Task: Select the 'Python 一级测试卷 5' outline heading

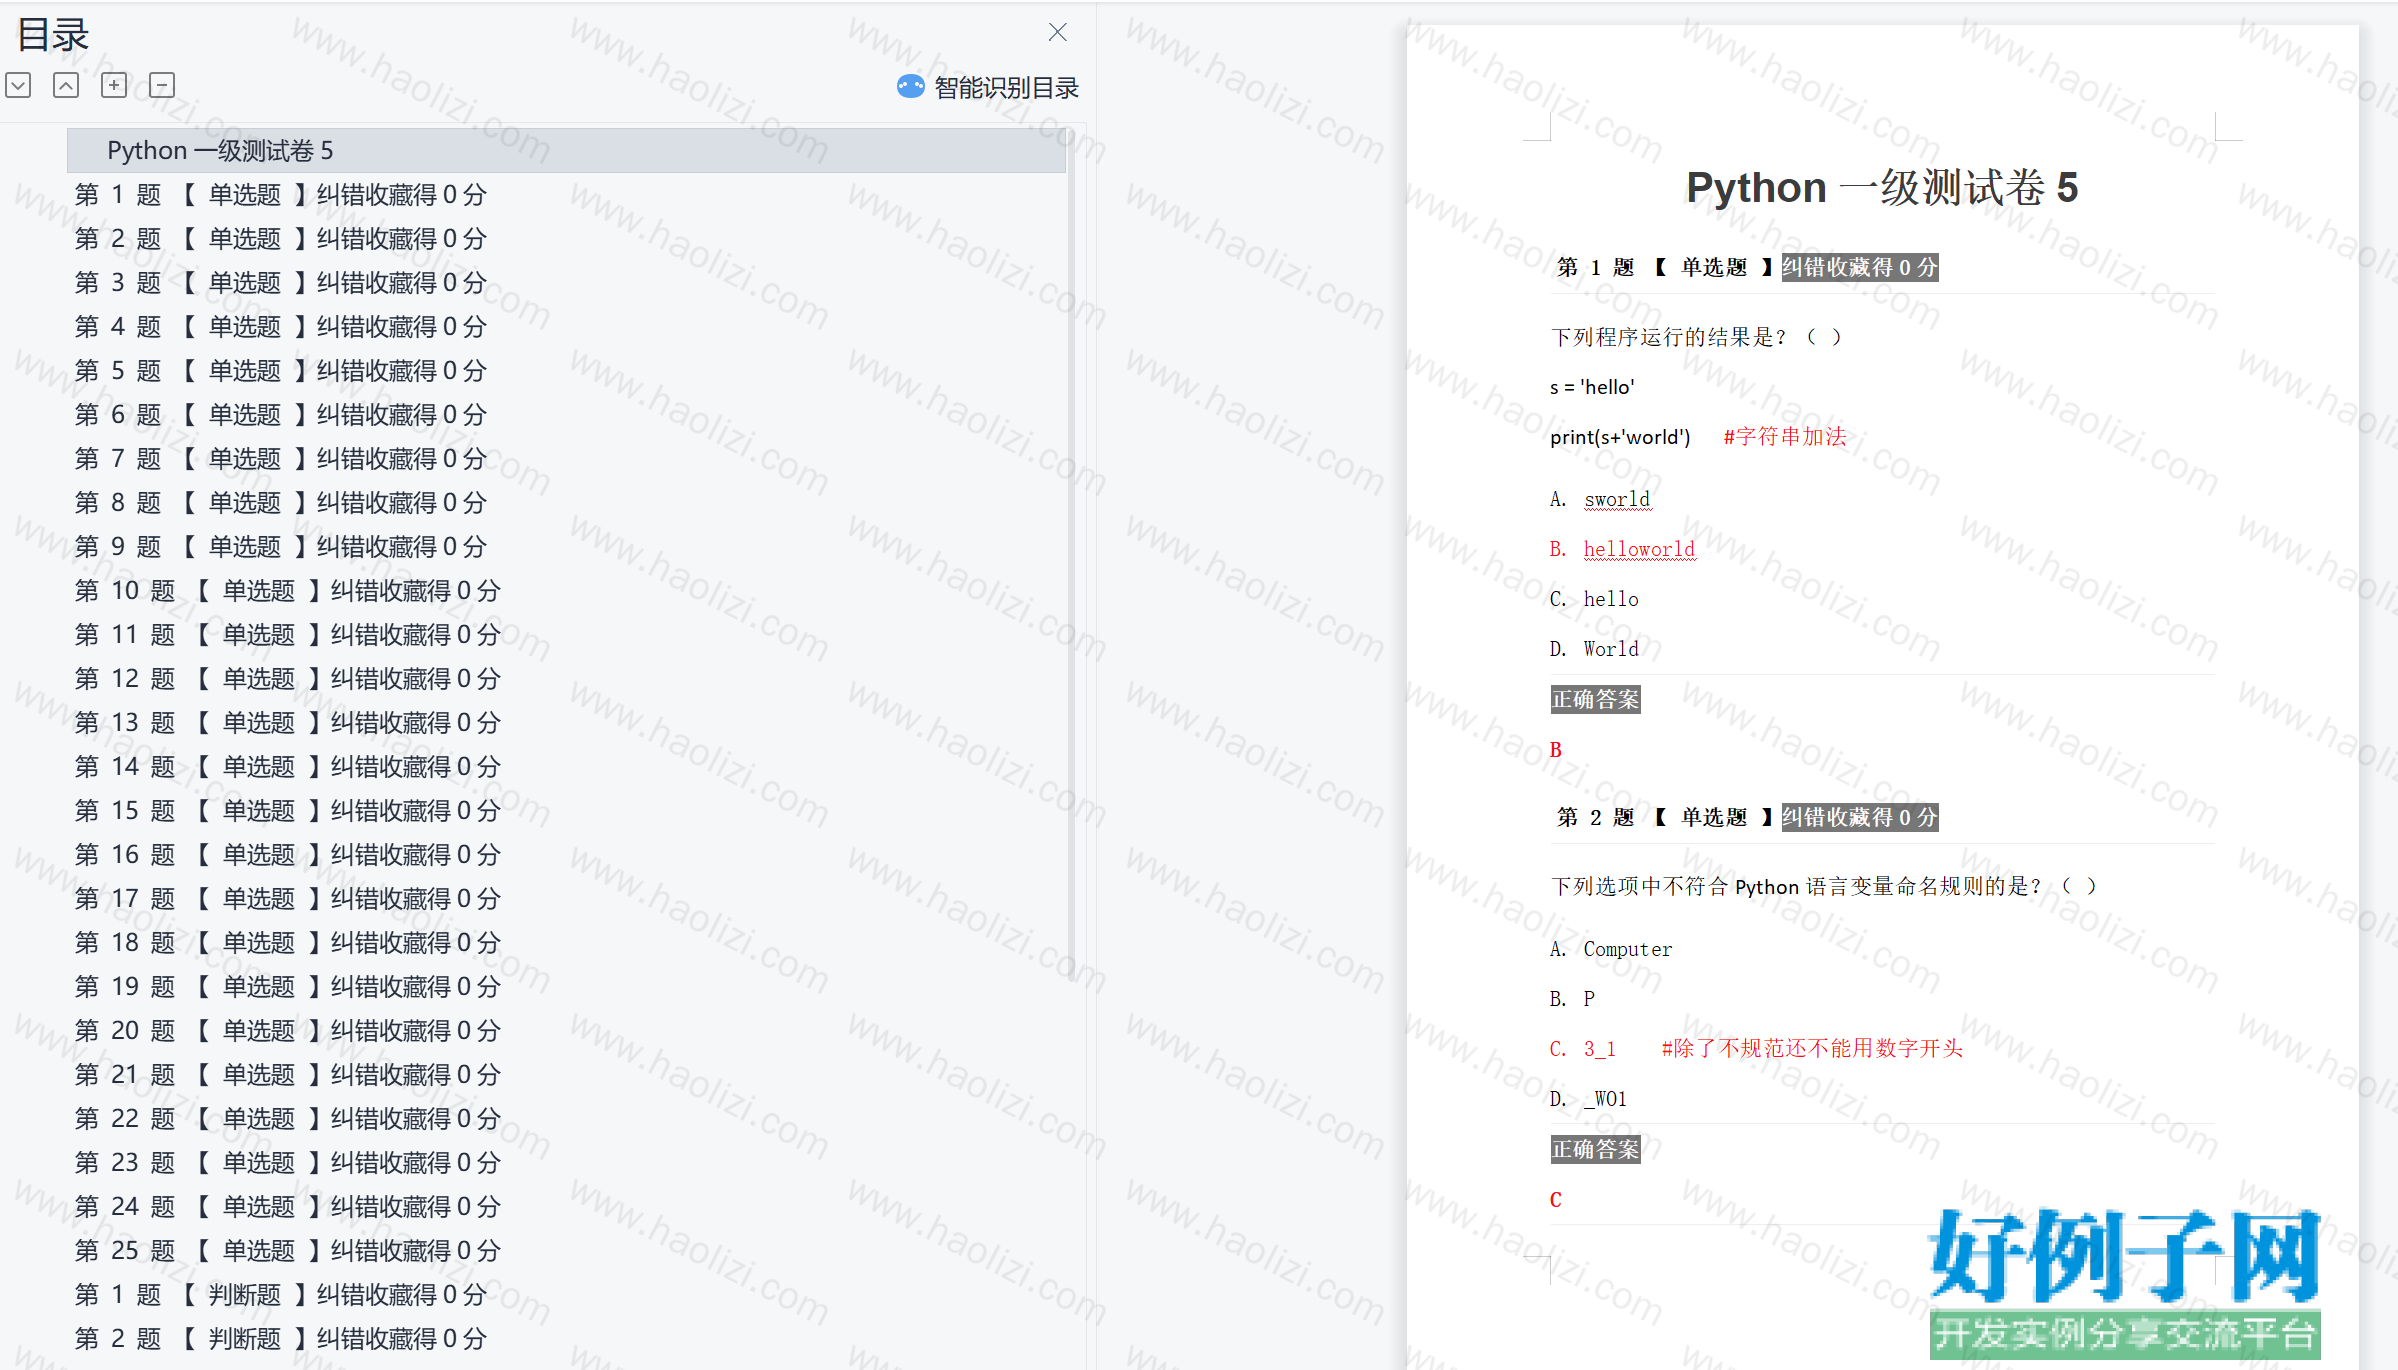Action: (x=566, y=150)
